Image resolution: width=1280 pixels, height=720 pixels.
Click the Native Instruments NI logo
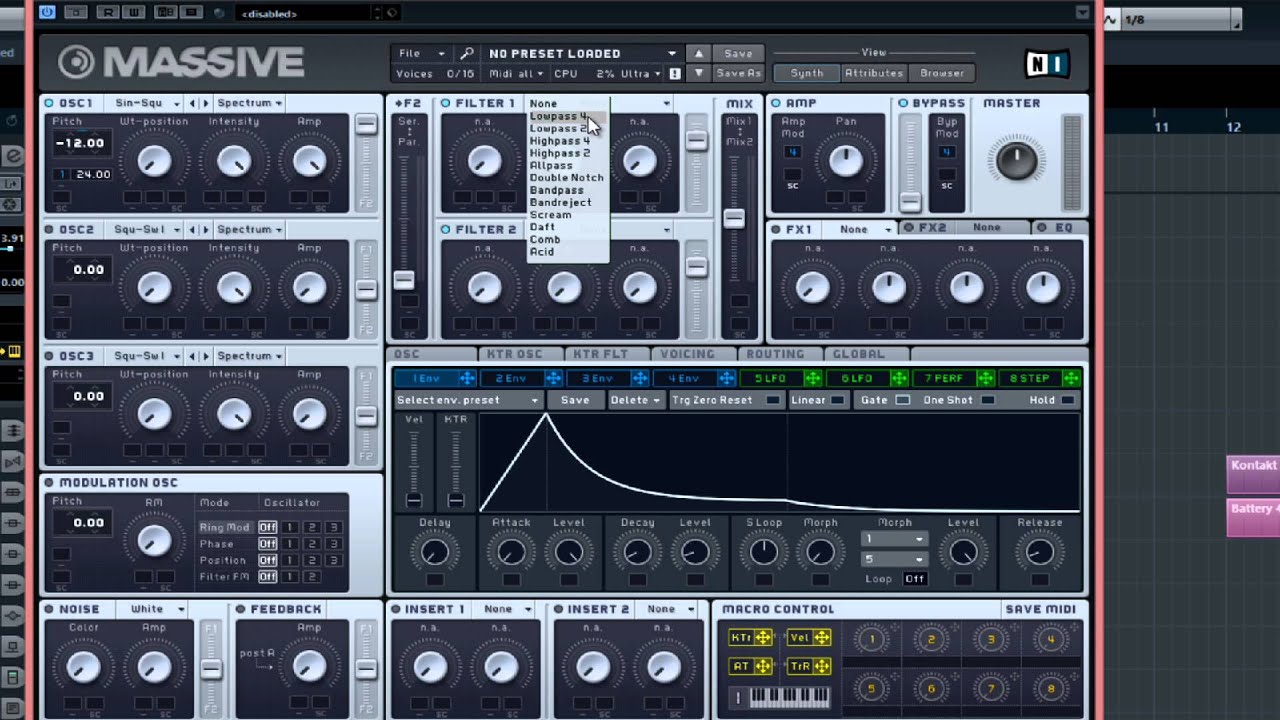click(1046, 65)
